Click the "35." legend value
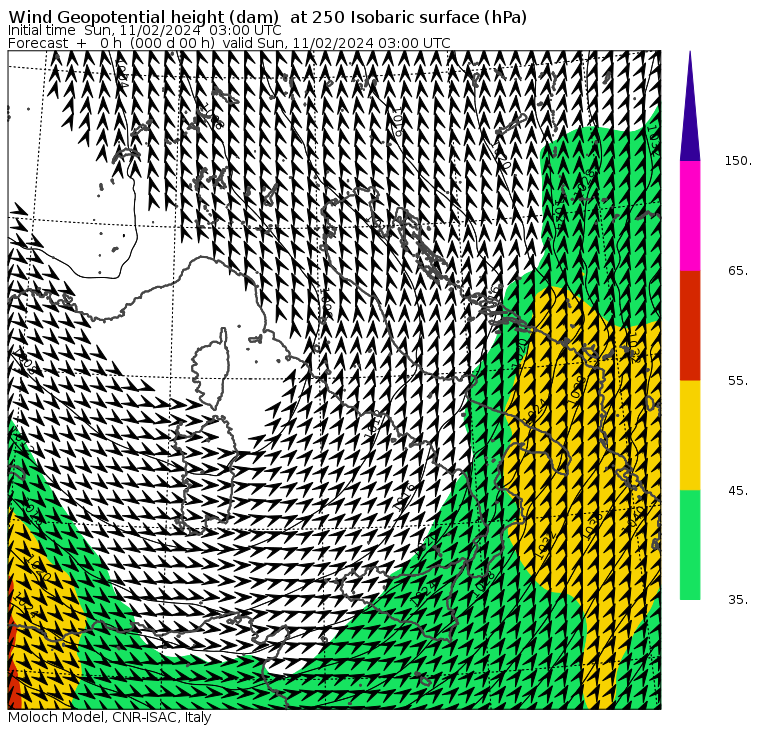The image size is (760, 731). pos(739,600)
